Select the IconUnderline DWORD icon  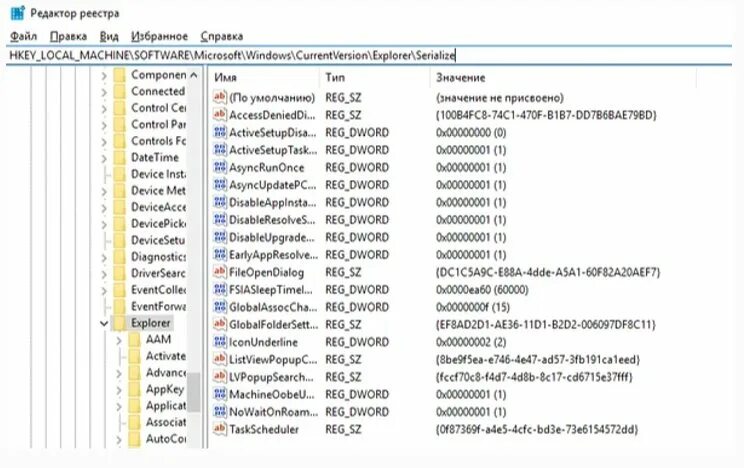220,342
